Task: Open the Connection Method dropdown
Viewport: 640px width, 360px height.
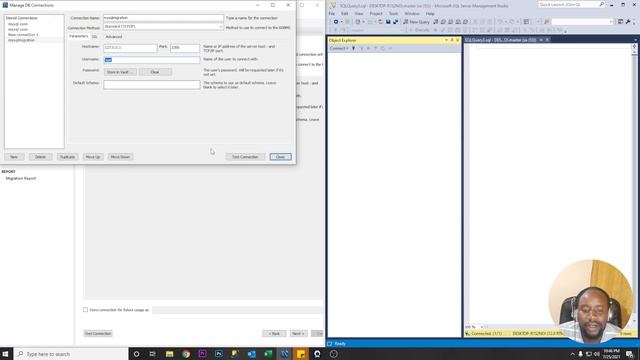Action: pos(220,27)
